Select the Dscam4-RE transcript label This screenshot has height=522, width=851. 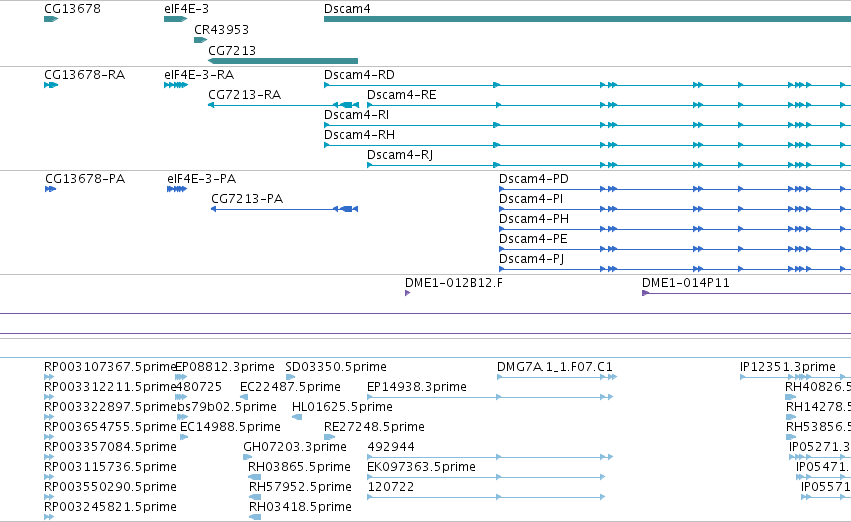pos(402,95)
